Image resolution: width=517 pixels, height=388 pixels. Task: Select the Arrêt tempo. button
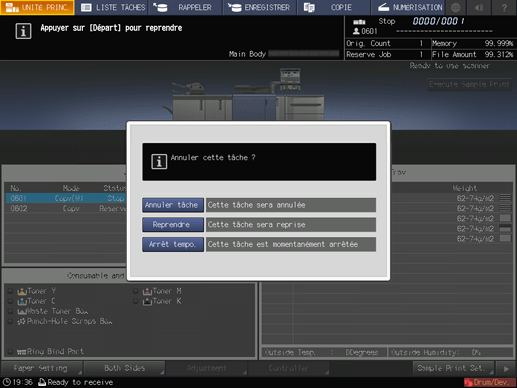[x=173, y=244]
